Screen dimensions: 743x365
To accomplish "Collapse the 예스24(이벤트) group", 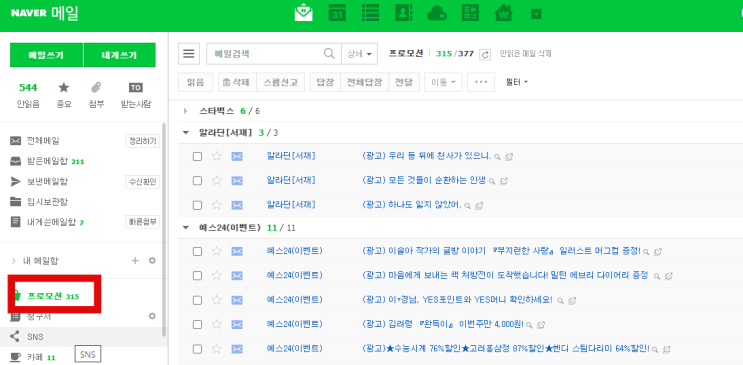I will pos(185,228).
